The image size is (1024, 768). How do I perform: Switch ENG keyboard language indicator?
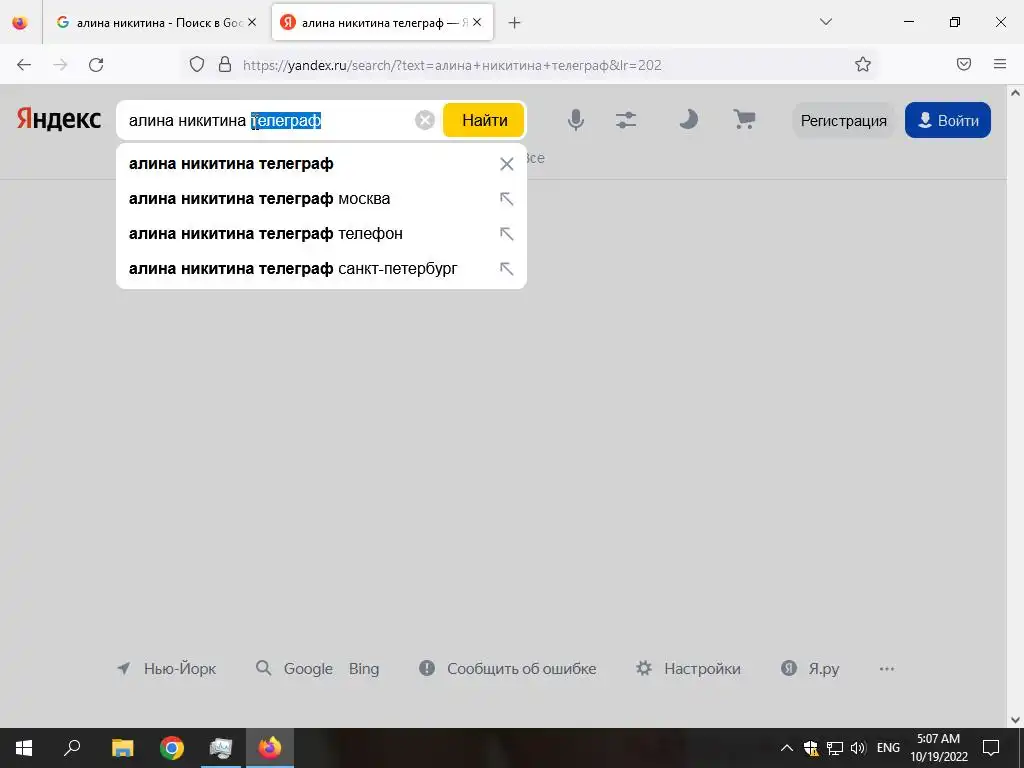click(x=888, y=748)
